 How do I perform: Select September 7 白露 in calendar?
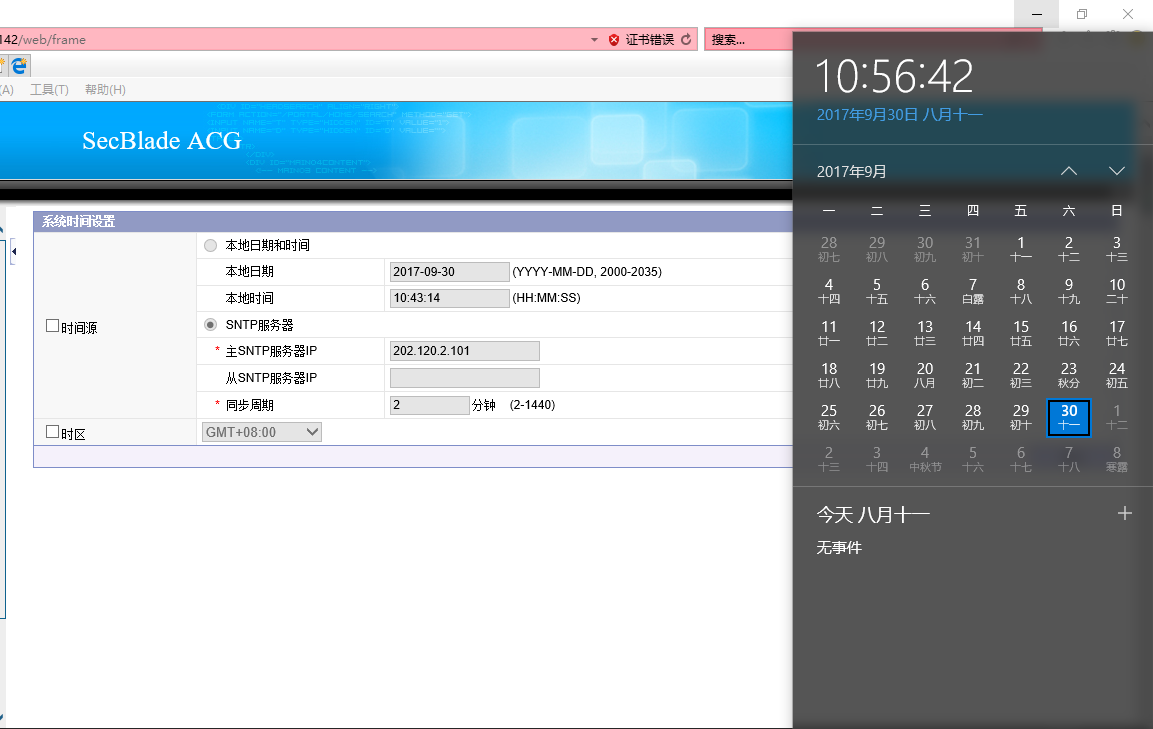973,291
